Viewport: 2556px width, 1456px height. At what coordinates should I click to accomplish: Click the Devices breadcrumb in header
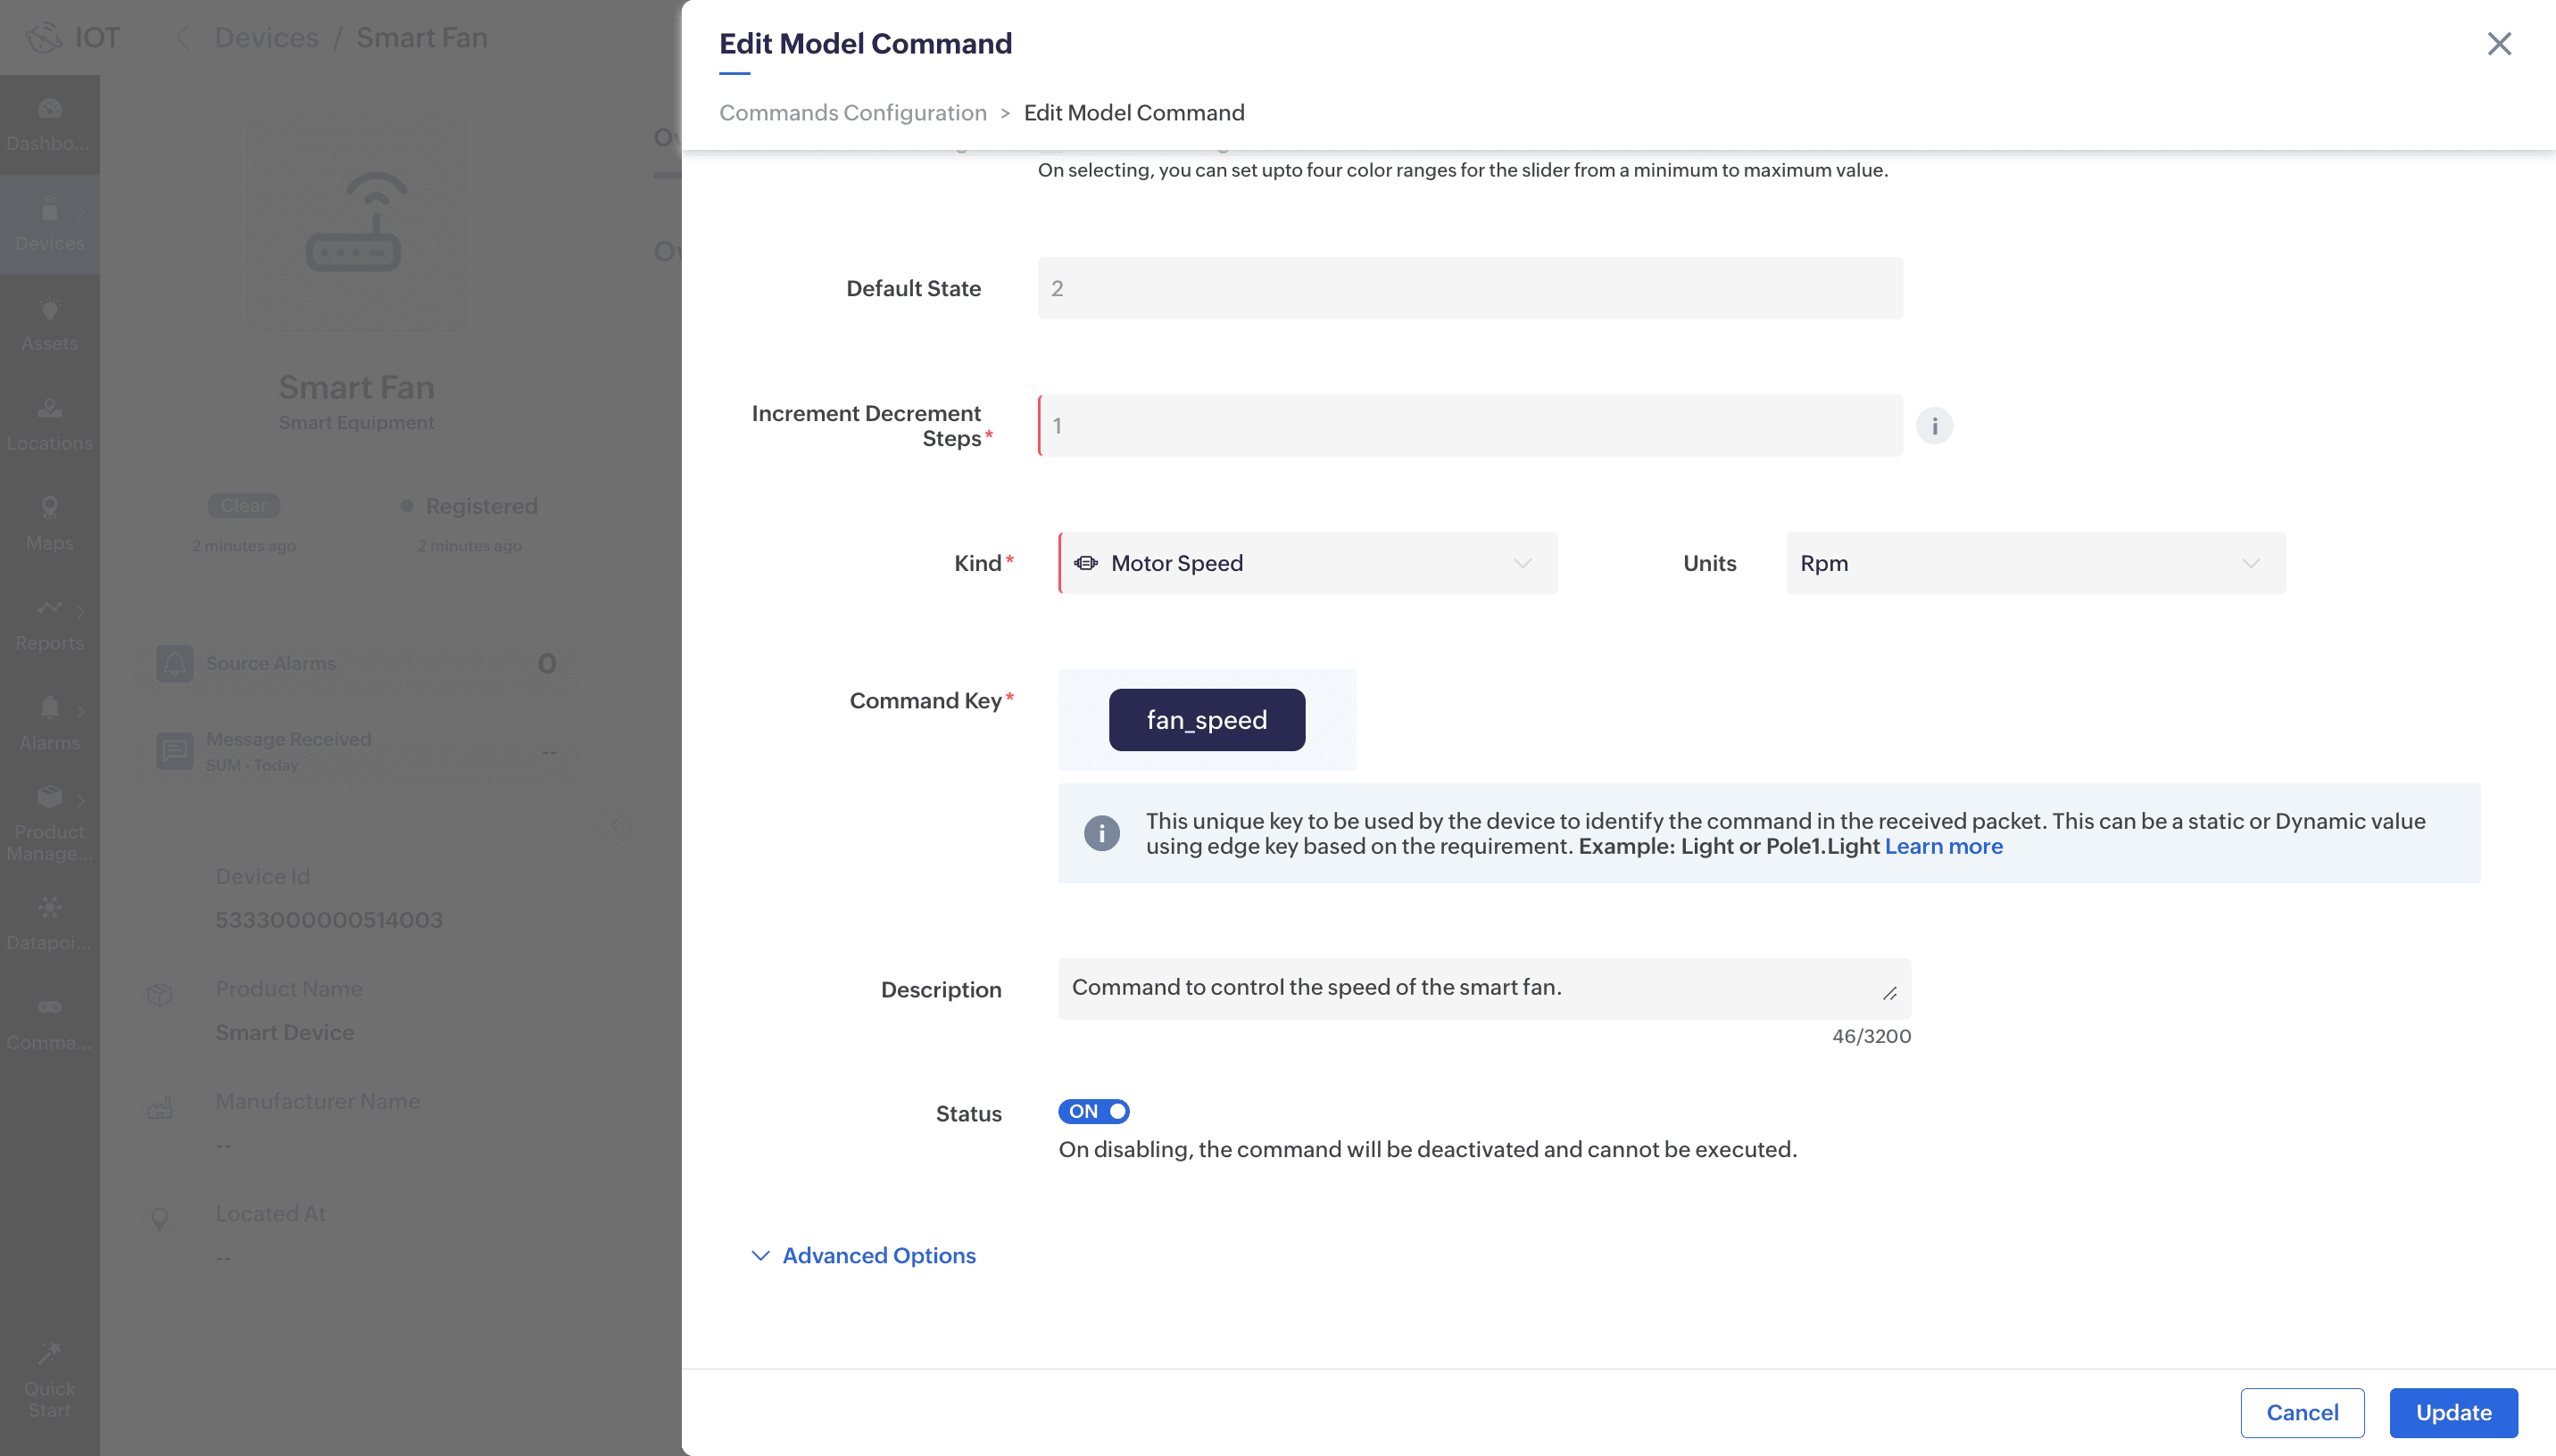click(x=266, y=38)
